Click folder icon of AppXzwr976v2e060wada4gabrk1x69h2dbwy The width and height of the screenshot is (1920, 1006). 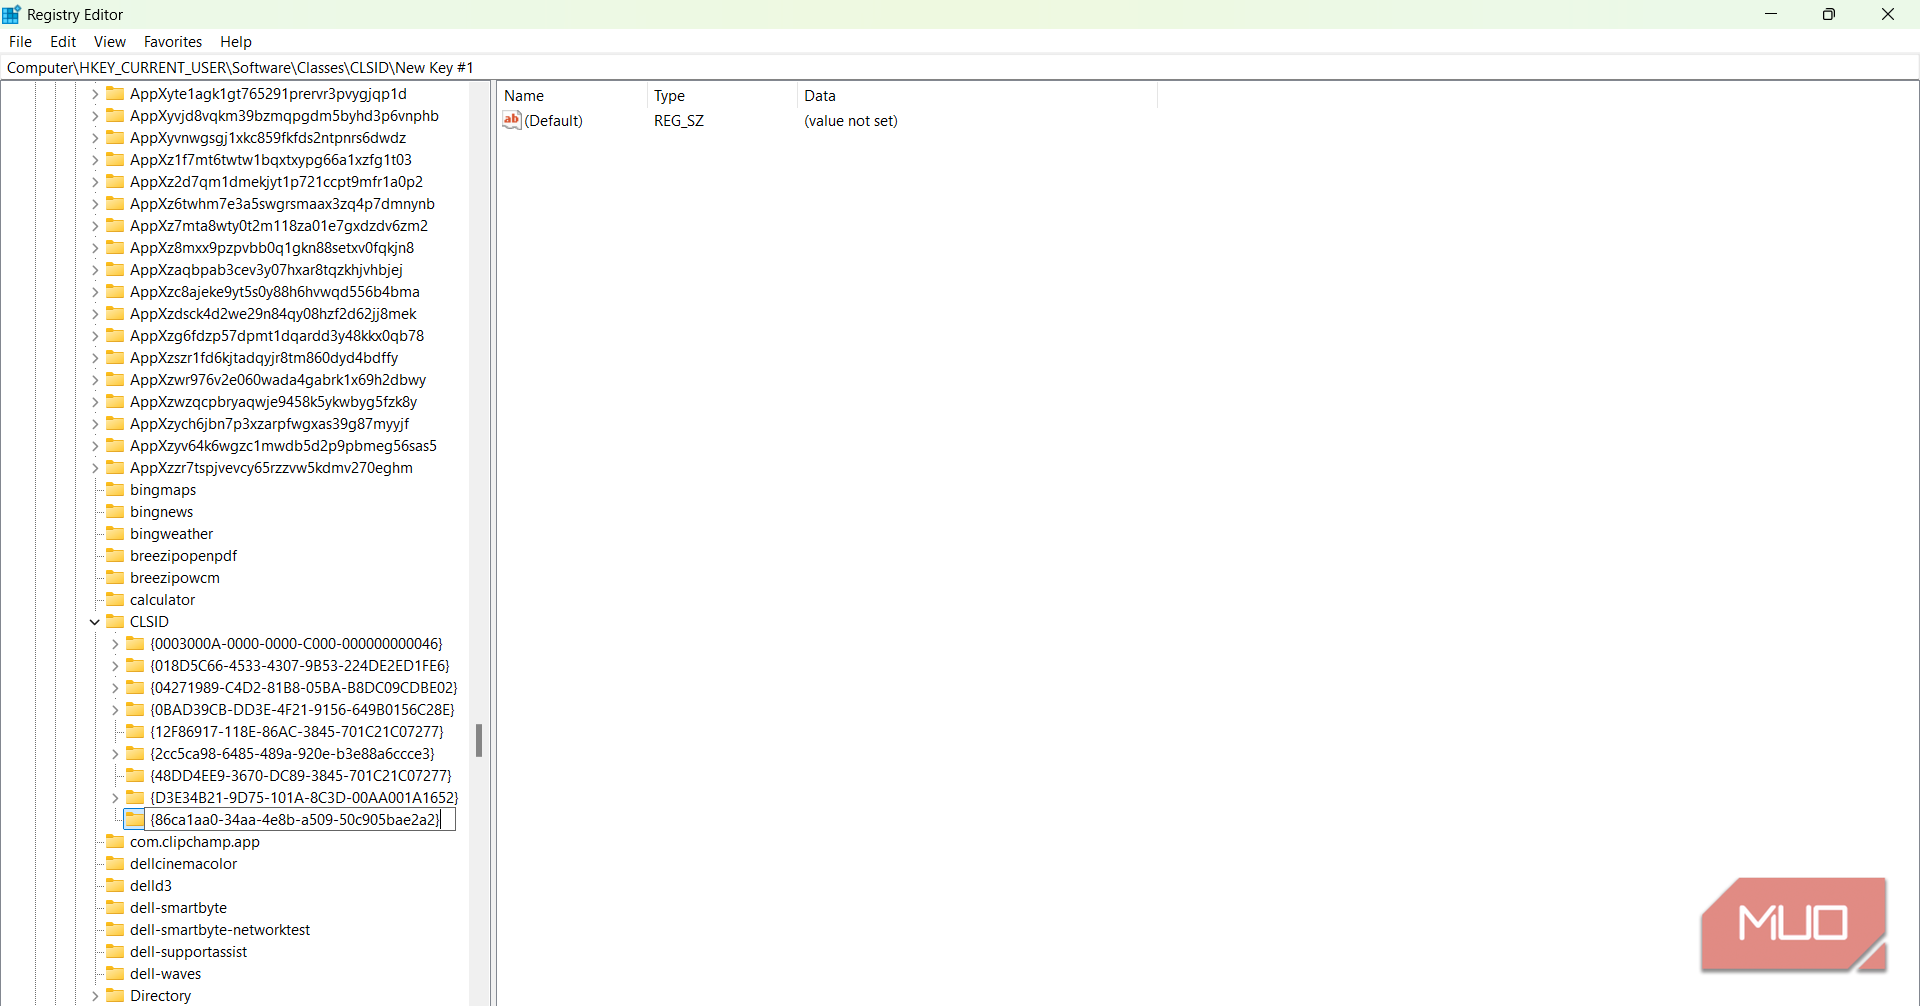coord(115,379)
